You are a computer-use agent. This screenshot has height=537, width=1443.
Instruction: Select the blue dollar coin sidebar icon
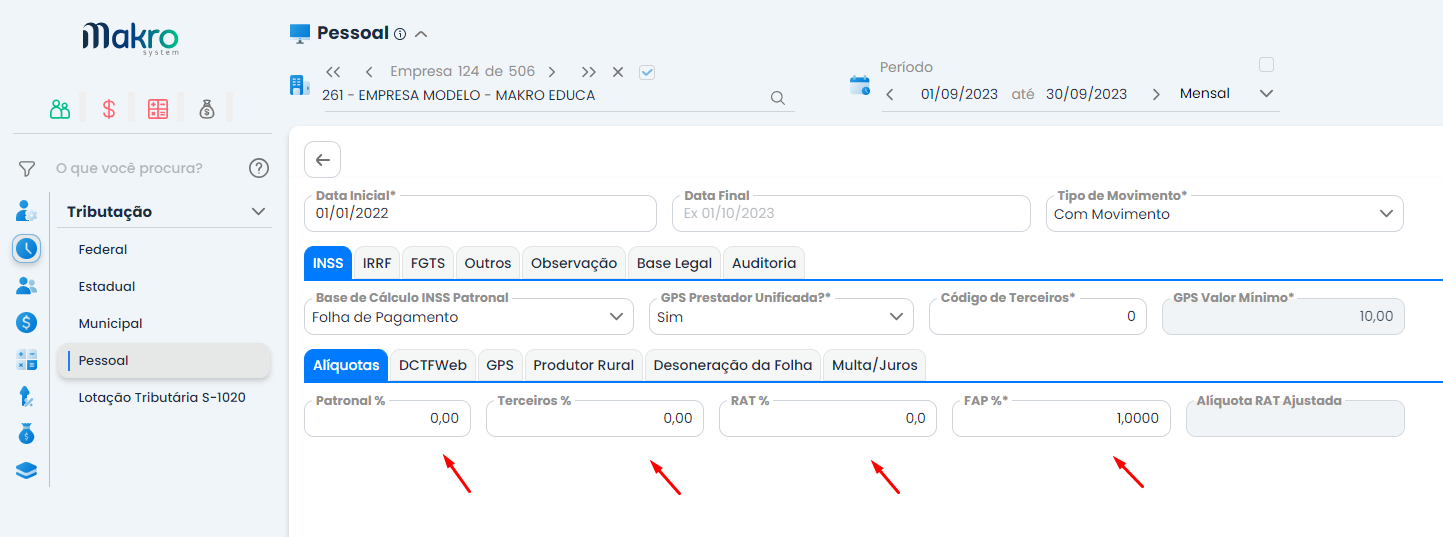click(27, 323)
